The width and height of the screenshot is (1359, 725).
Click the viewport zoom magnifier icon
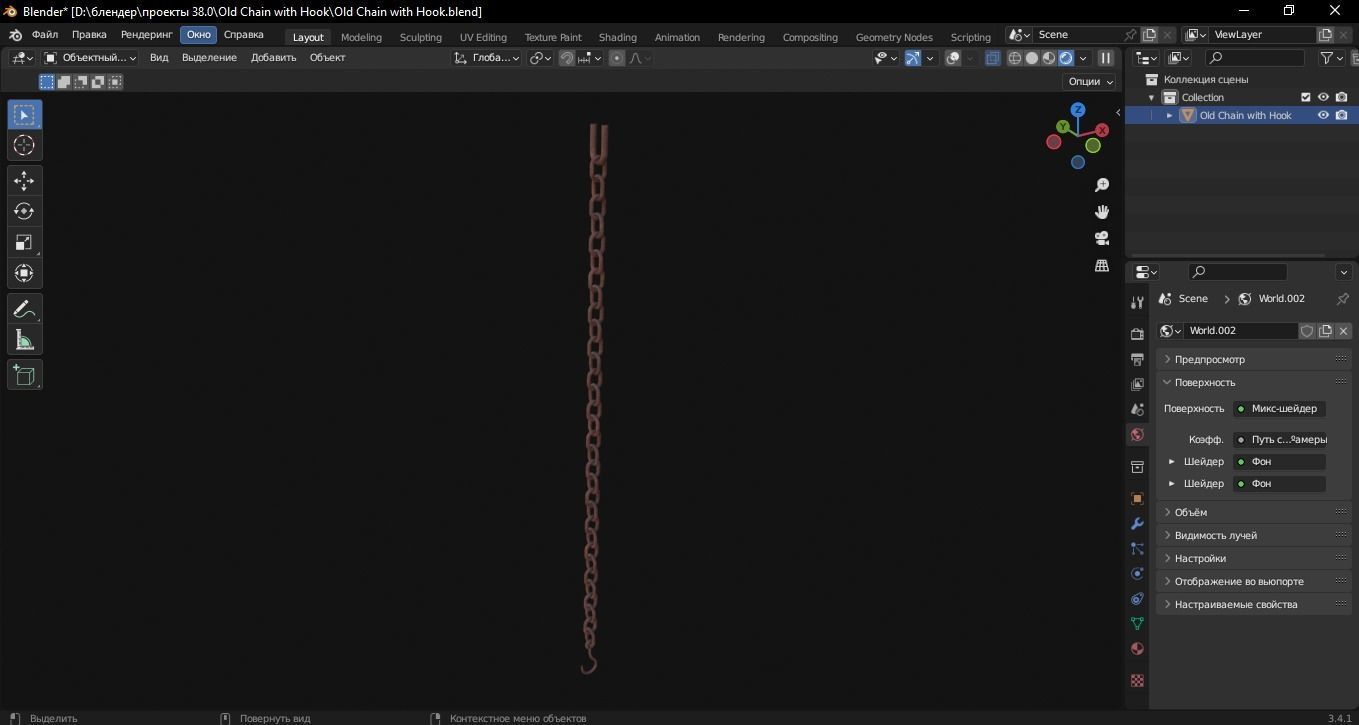(x=1102, y=186)
